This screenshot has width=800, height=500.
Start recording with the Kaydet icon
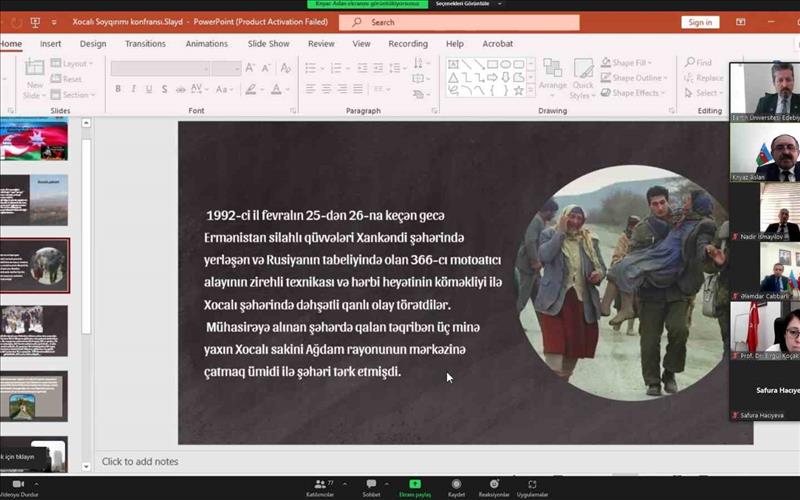456,486
